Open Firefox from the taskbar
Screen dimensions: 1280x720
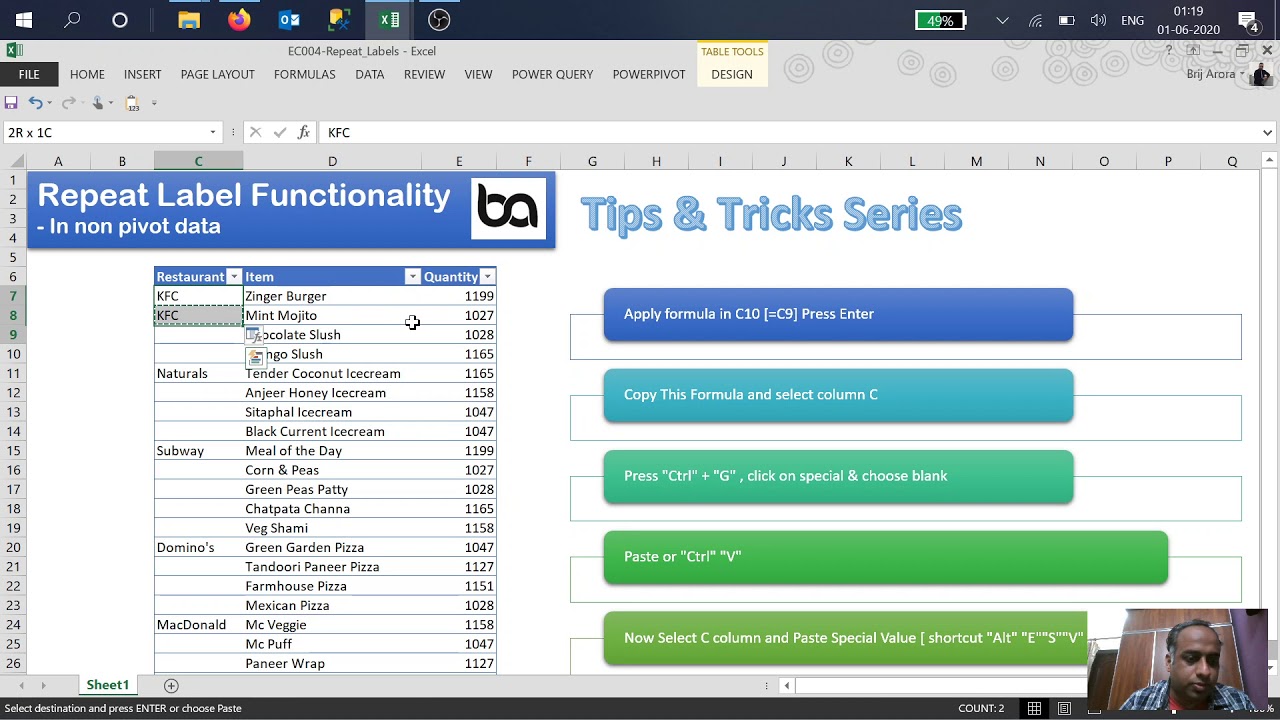(x=239, y=20)
